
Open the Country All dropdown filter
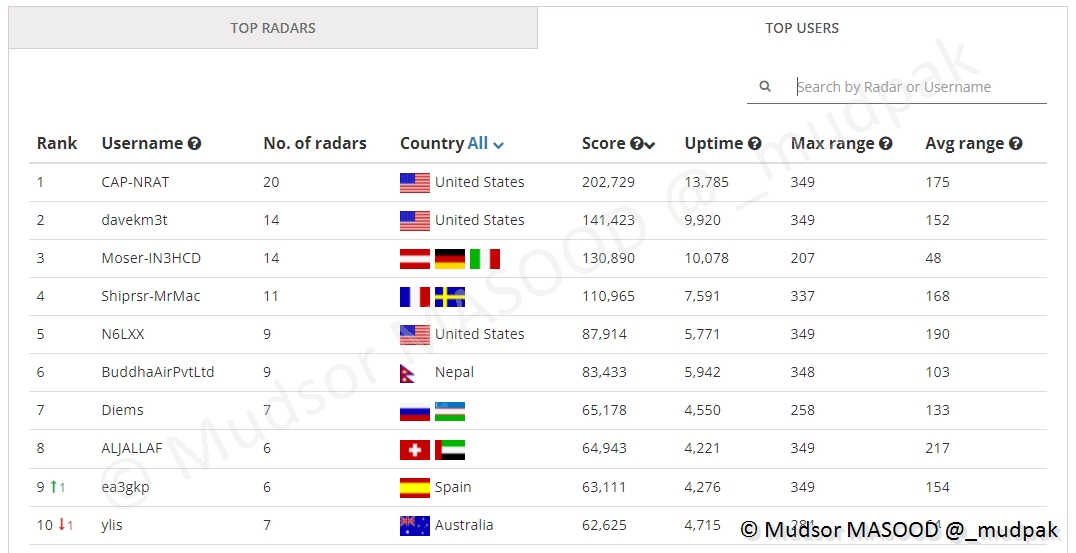486,144
